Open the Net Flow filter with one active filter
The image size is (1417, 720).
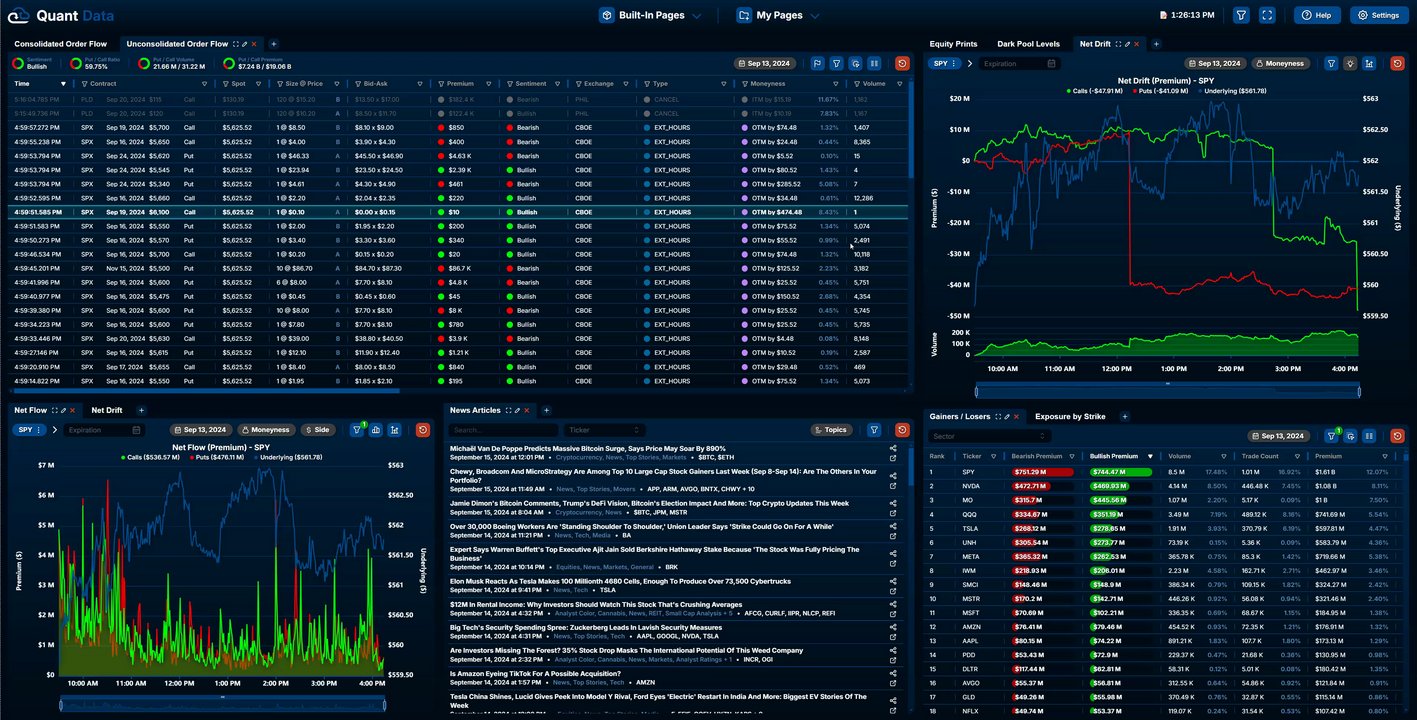357,430
